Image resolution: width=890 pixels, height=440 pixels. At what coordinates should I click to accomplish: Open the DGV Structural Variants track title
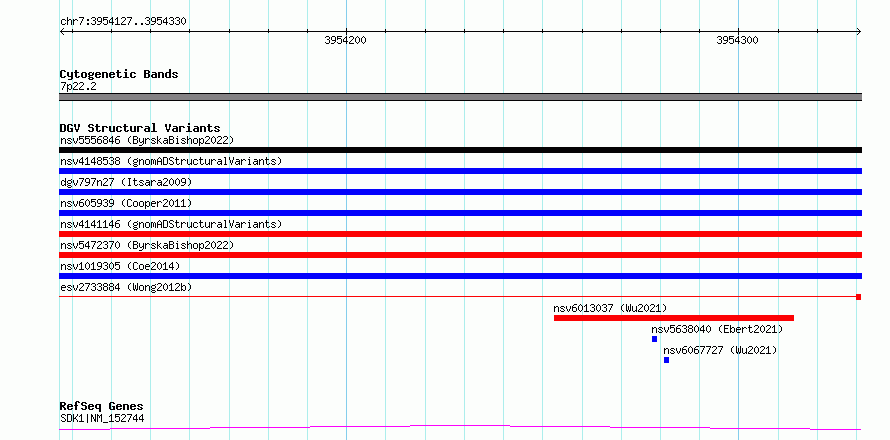140,128
